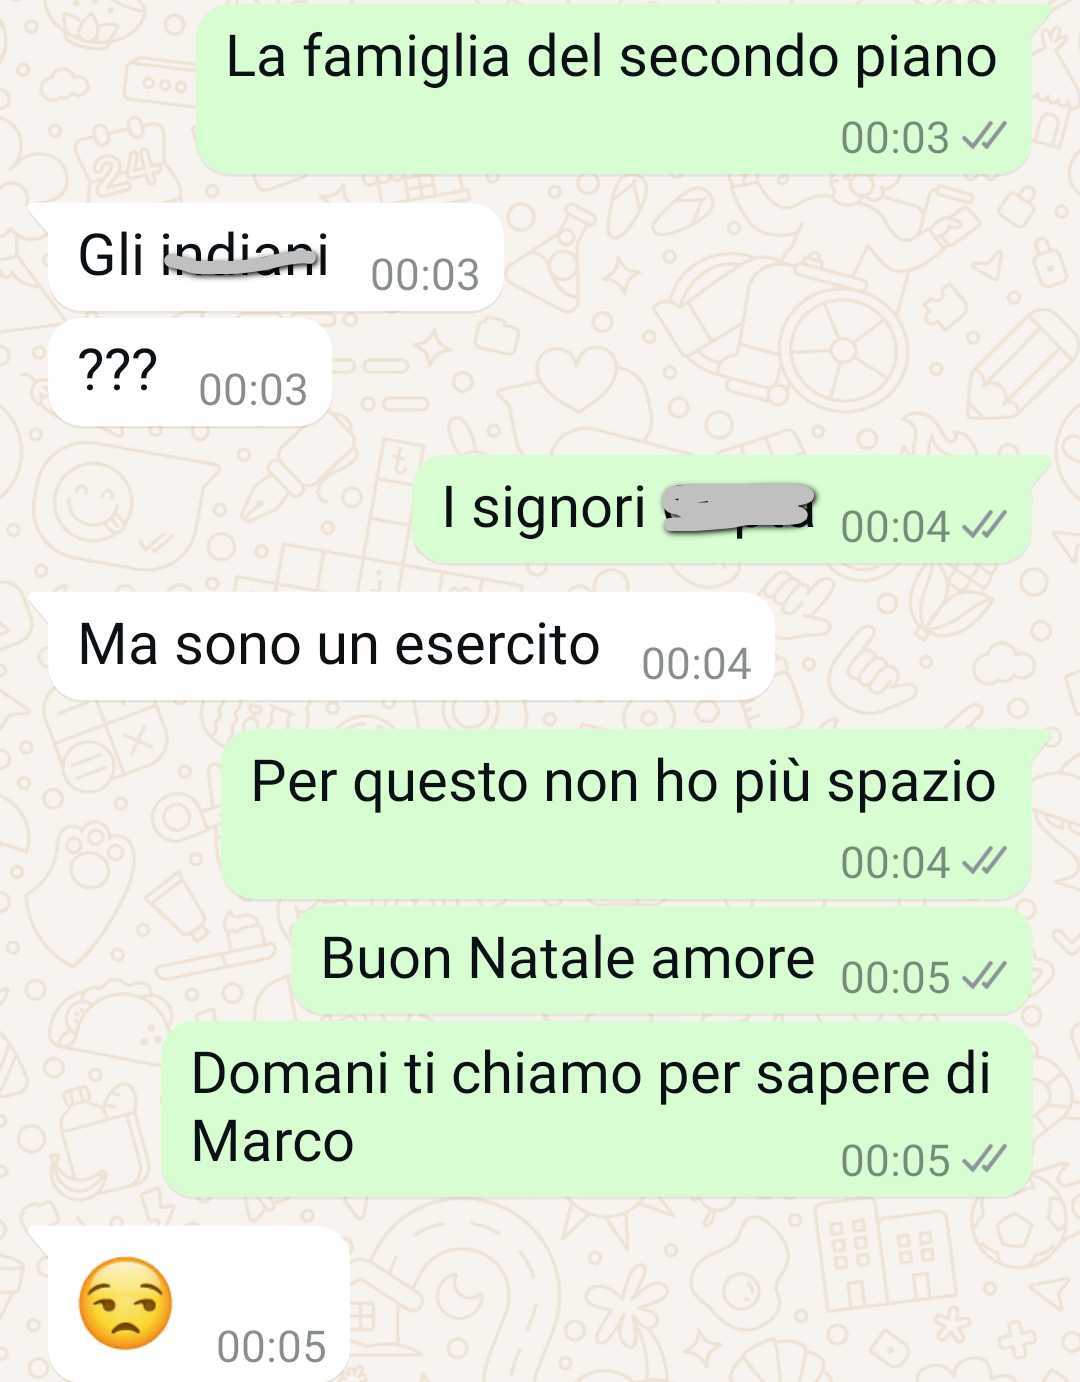Click read receipt ticks on 'I signori' message
1080x1382 pixels.
tap(983, 526)
